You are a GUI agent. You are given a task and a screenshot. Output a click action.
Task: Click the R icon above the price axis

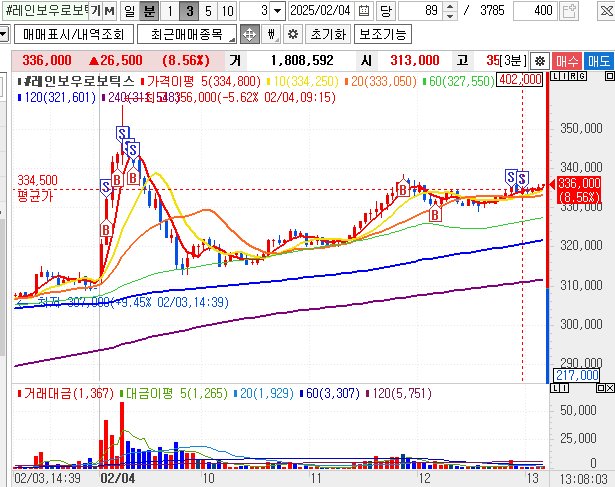(573, 76)
